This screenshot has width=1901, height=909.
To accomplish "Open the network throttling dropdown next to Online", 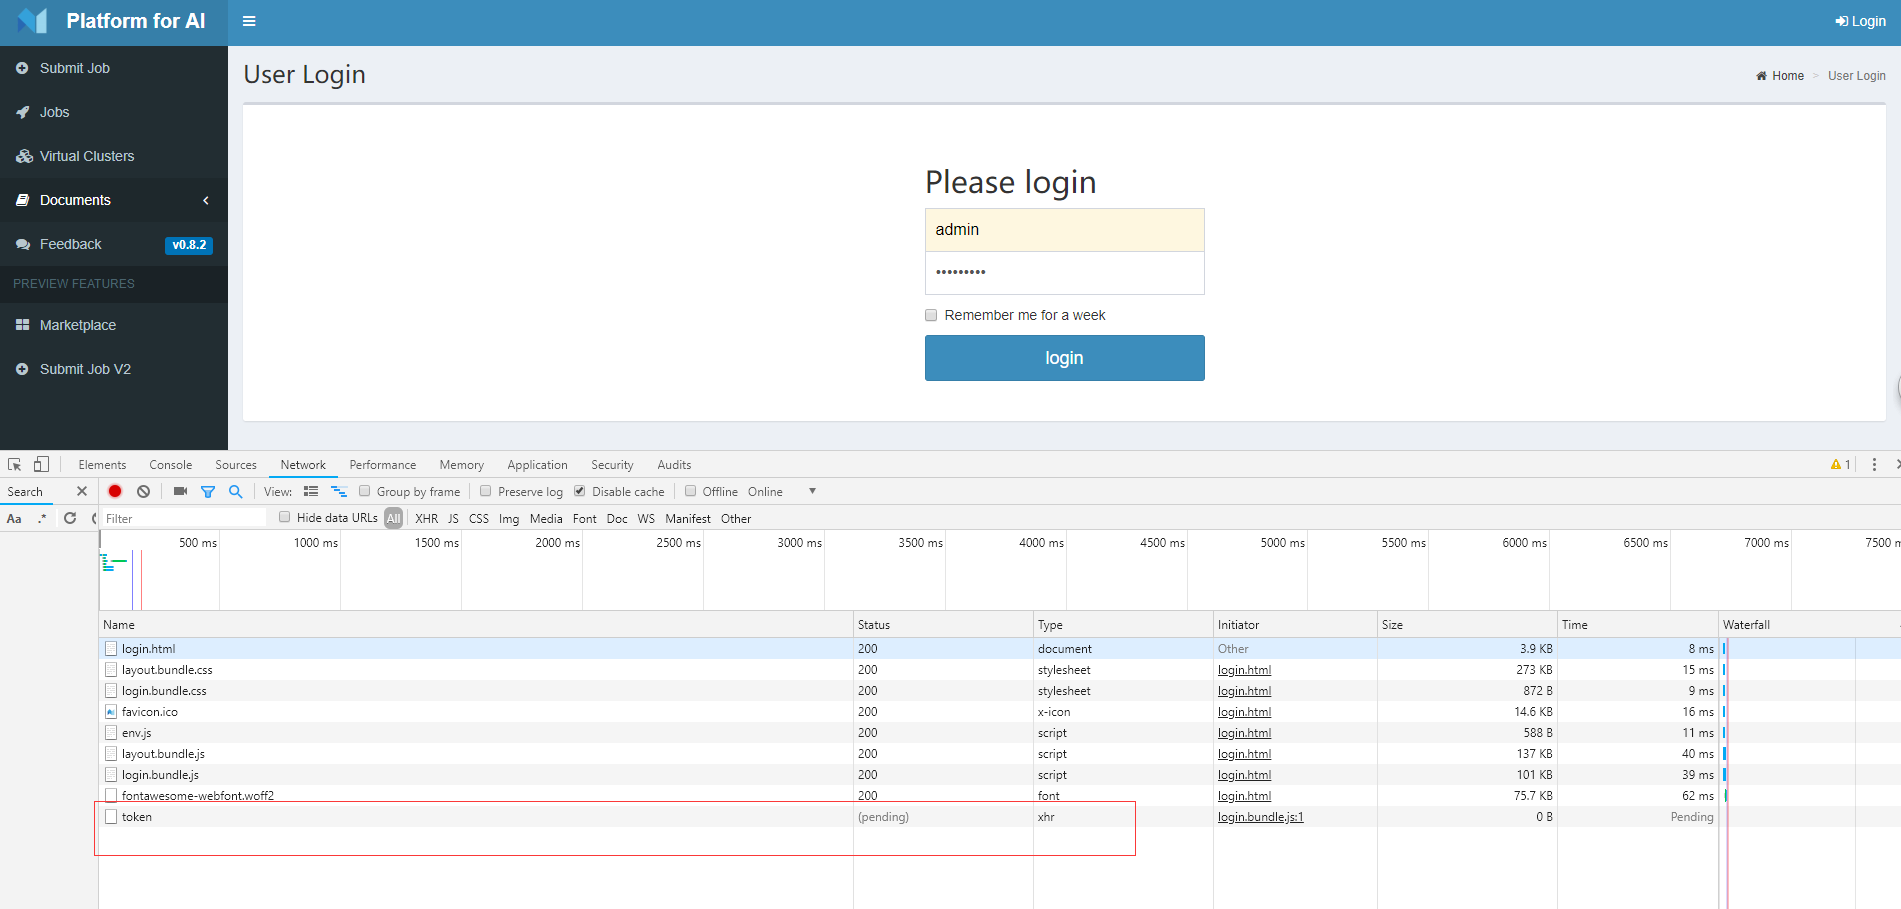I will point(811,491).
